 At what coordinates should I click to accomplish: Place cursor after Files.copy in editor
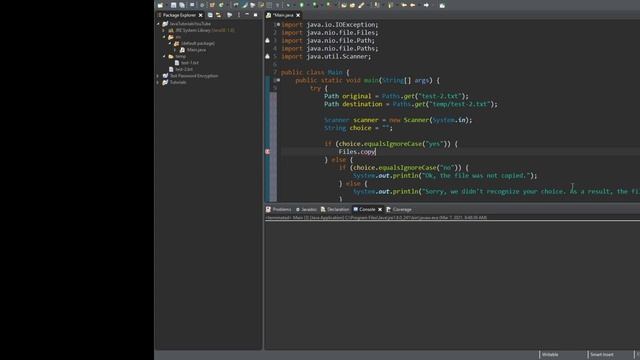pyautogui.click(x=375, y=152)
